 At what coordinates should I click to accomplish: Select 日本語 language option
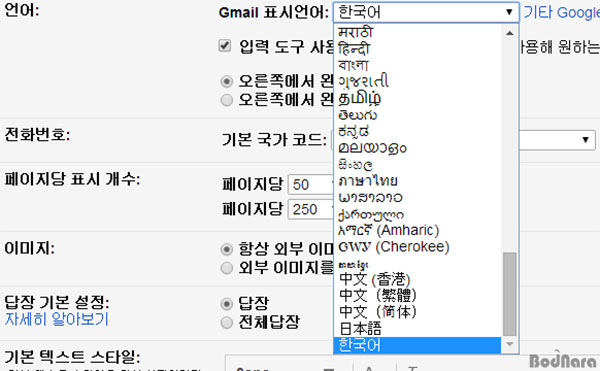360,329
